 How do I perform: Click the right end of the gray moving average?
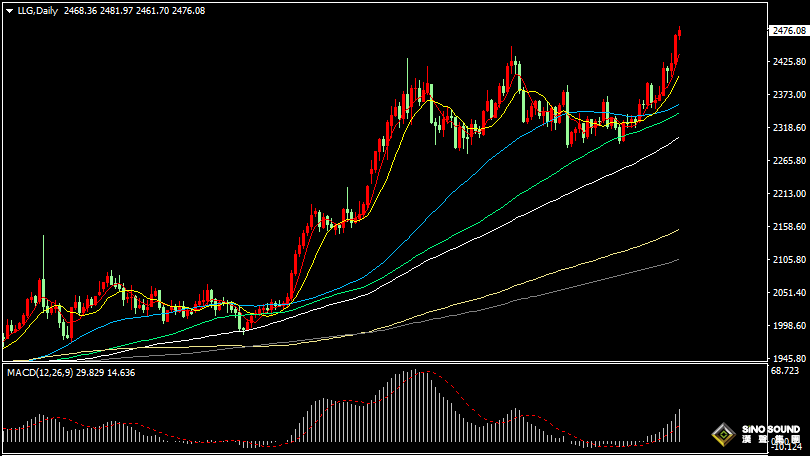point(678,260)
